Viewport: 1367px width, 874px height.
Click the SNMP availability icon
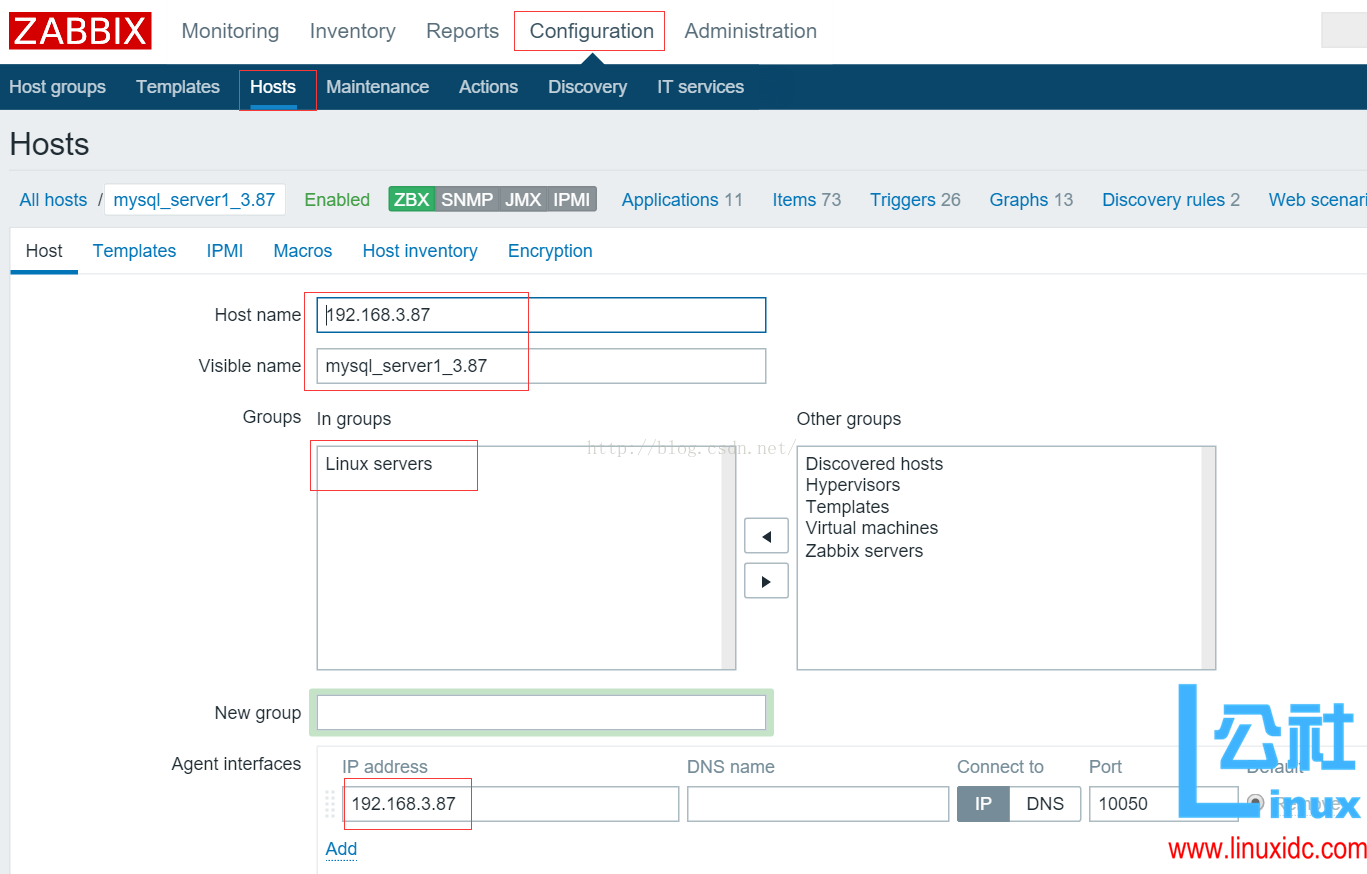coord(467,199)
